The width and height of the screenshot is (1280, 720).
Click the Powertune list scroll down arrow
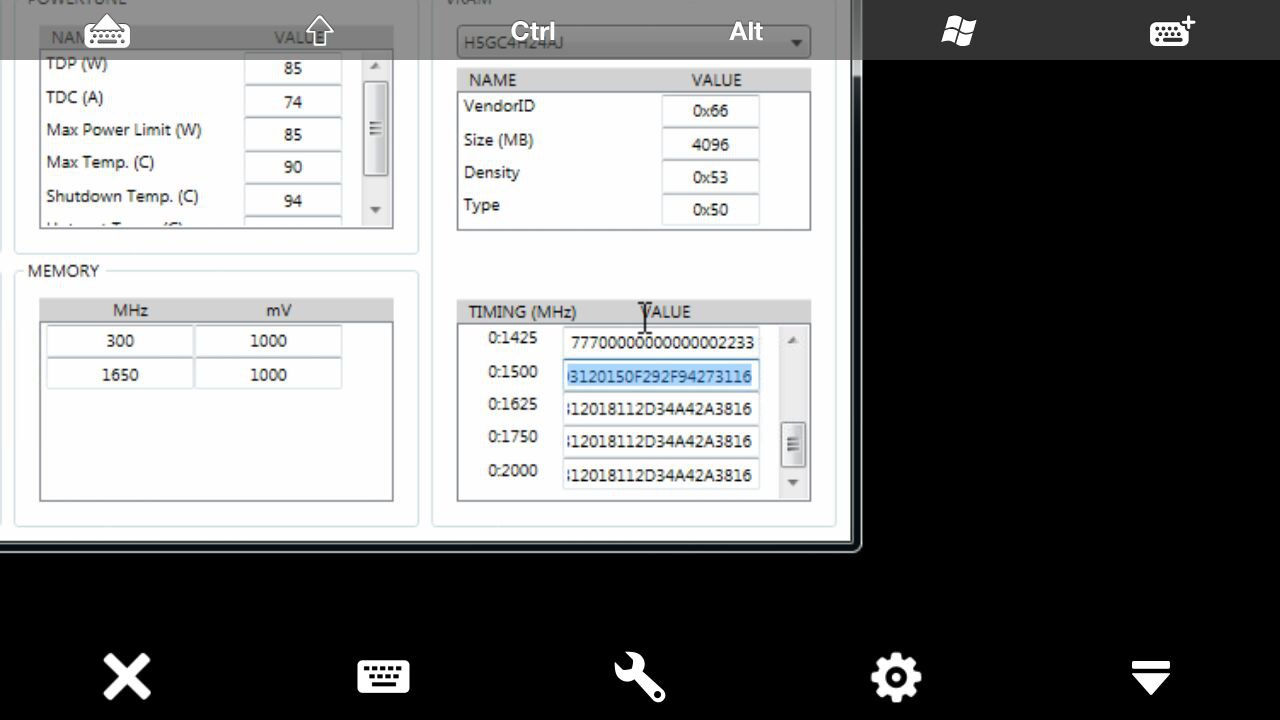(x=375, y=210)
